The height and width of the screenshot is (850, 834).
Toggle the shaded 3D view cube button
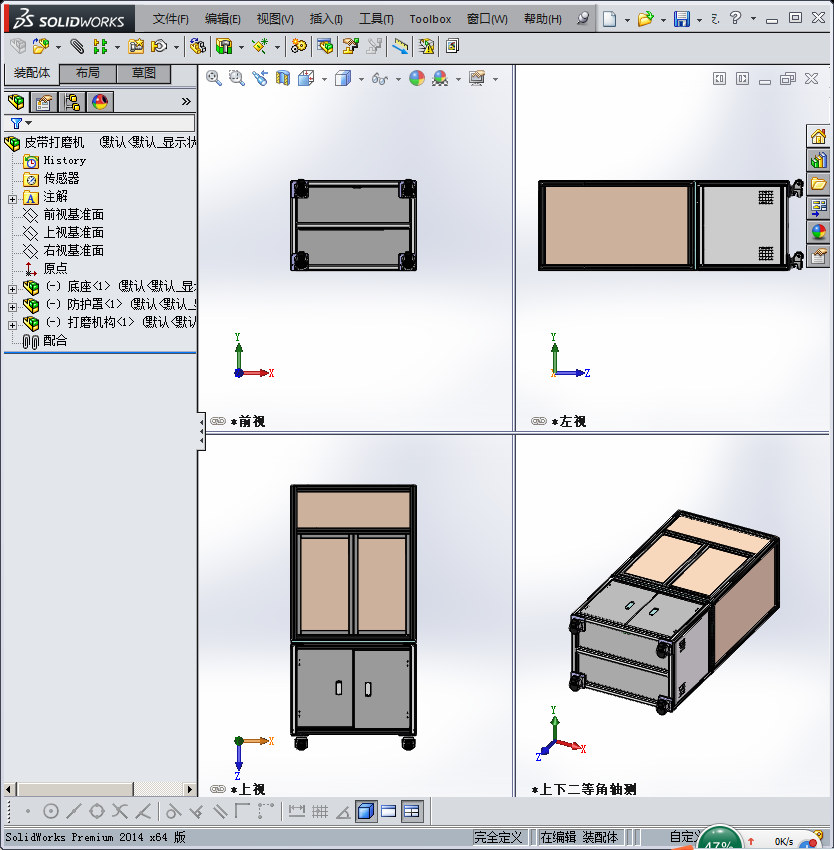pyautogui.click(x=366, y=811)
